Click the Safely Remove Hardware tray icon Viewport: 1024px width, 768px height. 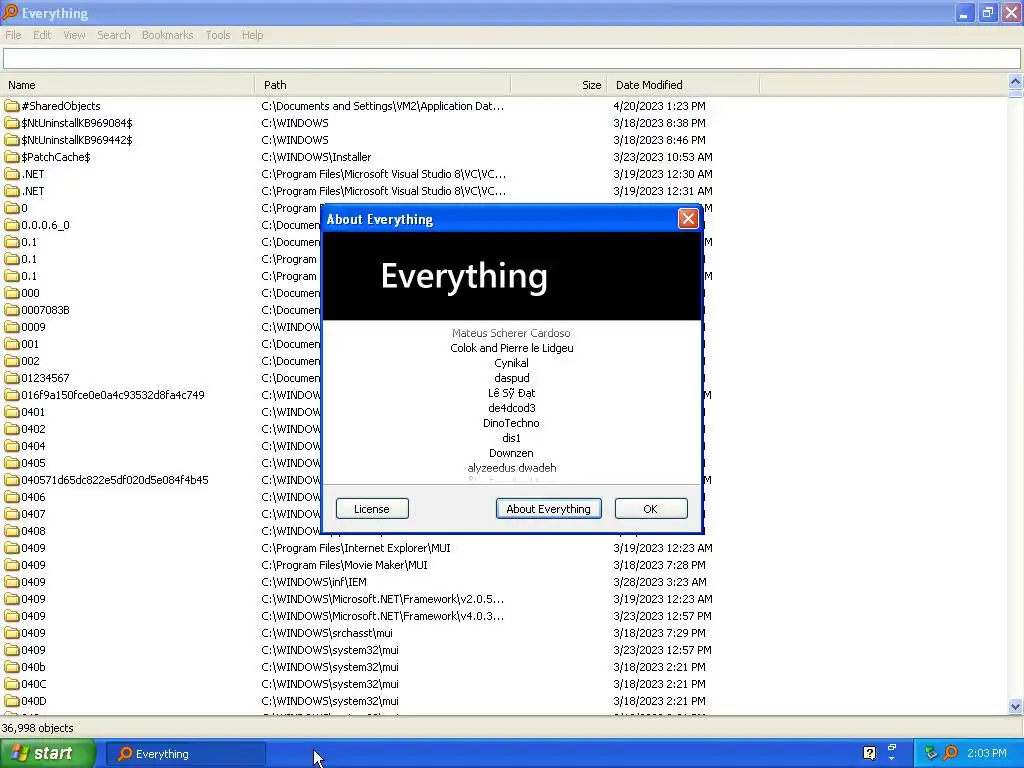tap(931, 753)
